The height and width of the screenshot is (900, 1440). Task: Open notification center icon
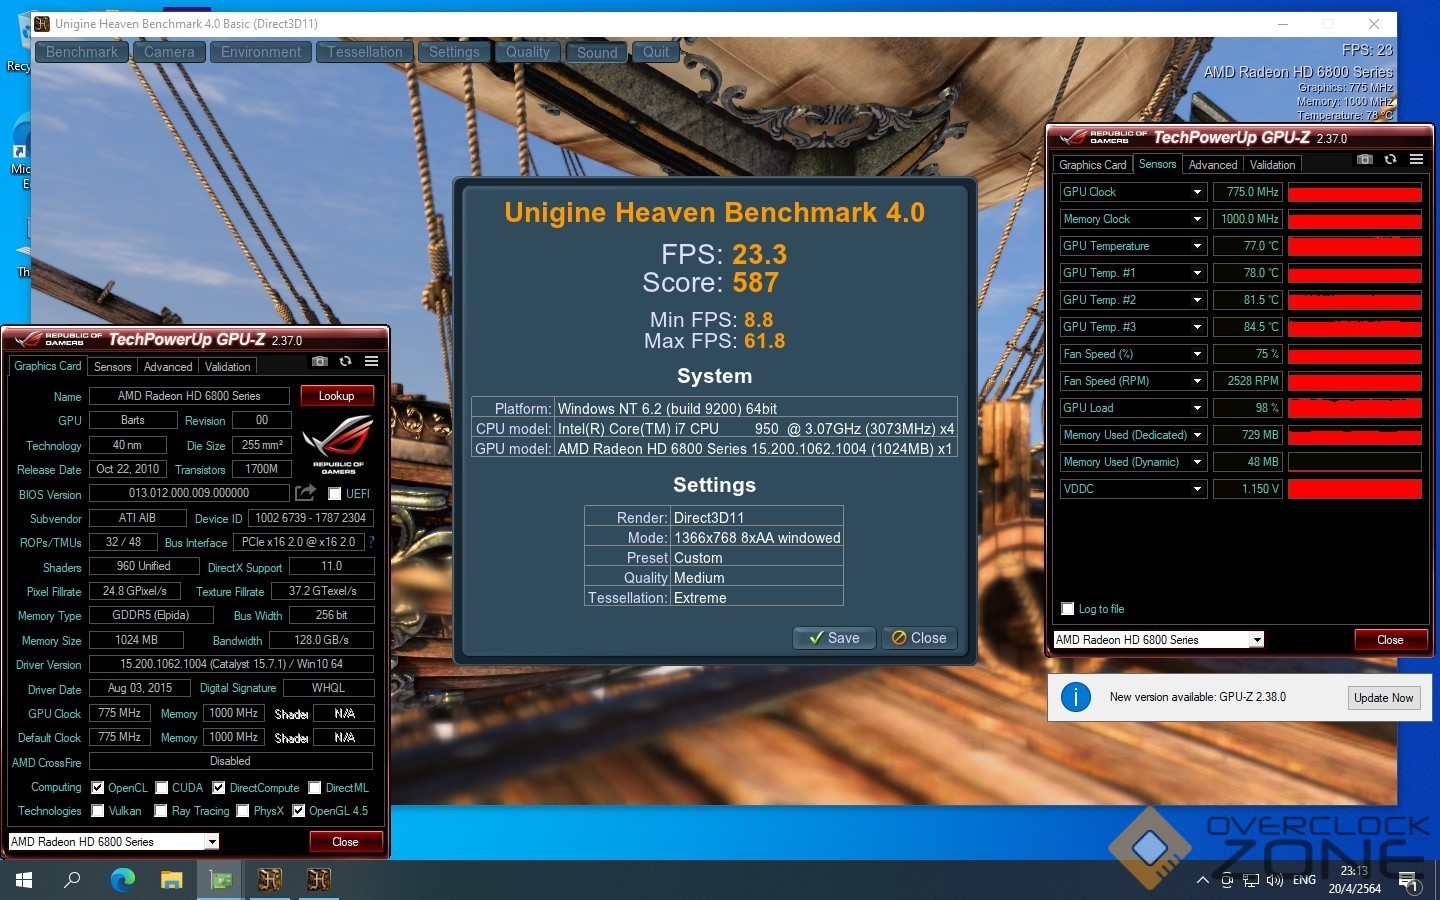pyautogui.click(x=1408, y=881)
